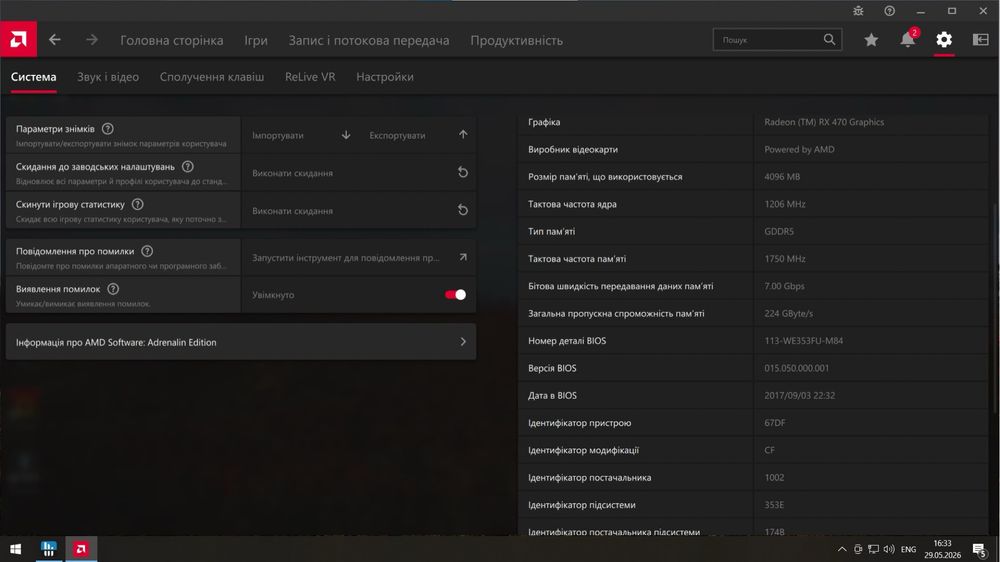Click the search magnifier icon
Screen dimensions: 1000x562
pyautogui.click(x=829, y=40)
